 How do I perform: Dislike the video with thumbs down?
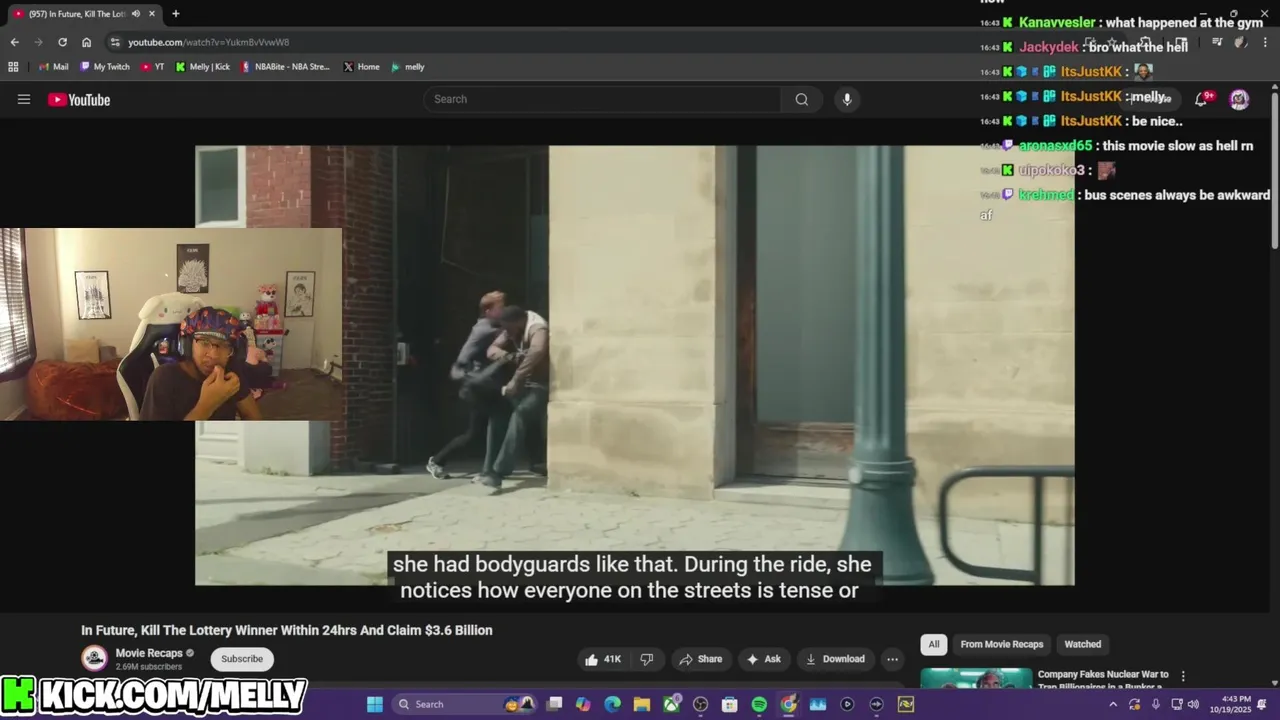click(647, 659)
